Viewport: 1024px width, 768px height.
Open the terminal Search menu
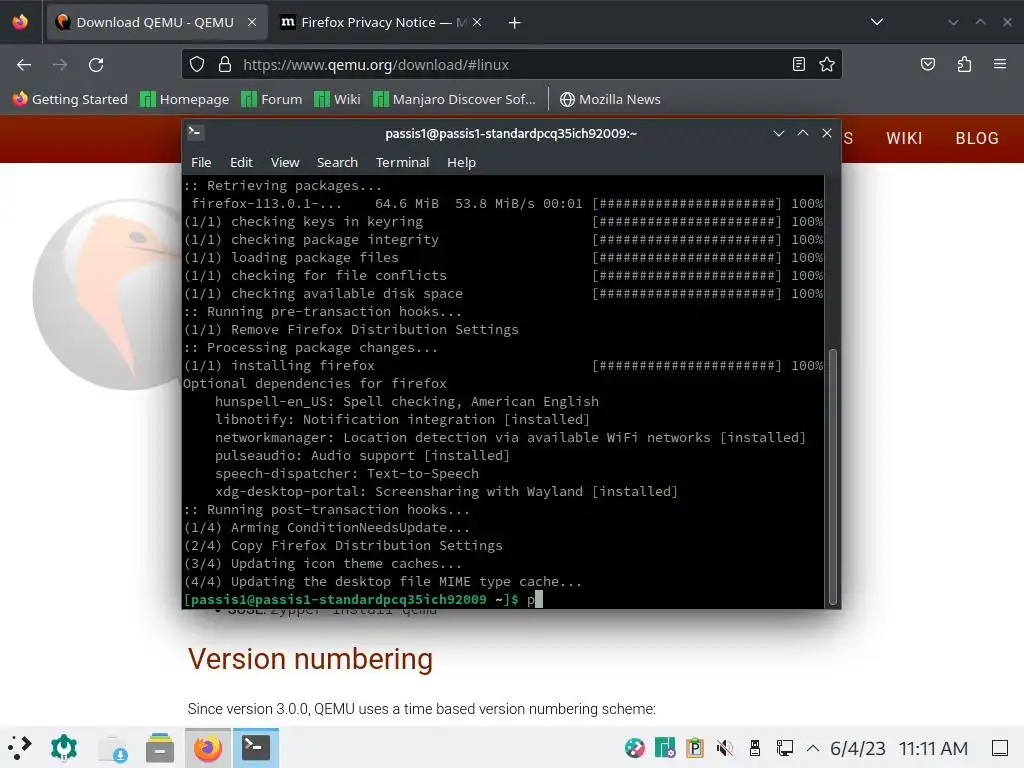[337, 163]
